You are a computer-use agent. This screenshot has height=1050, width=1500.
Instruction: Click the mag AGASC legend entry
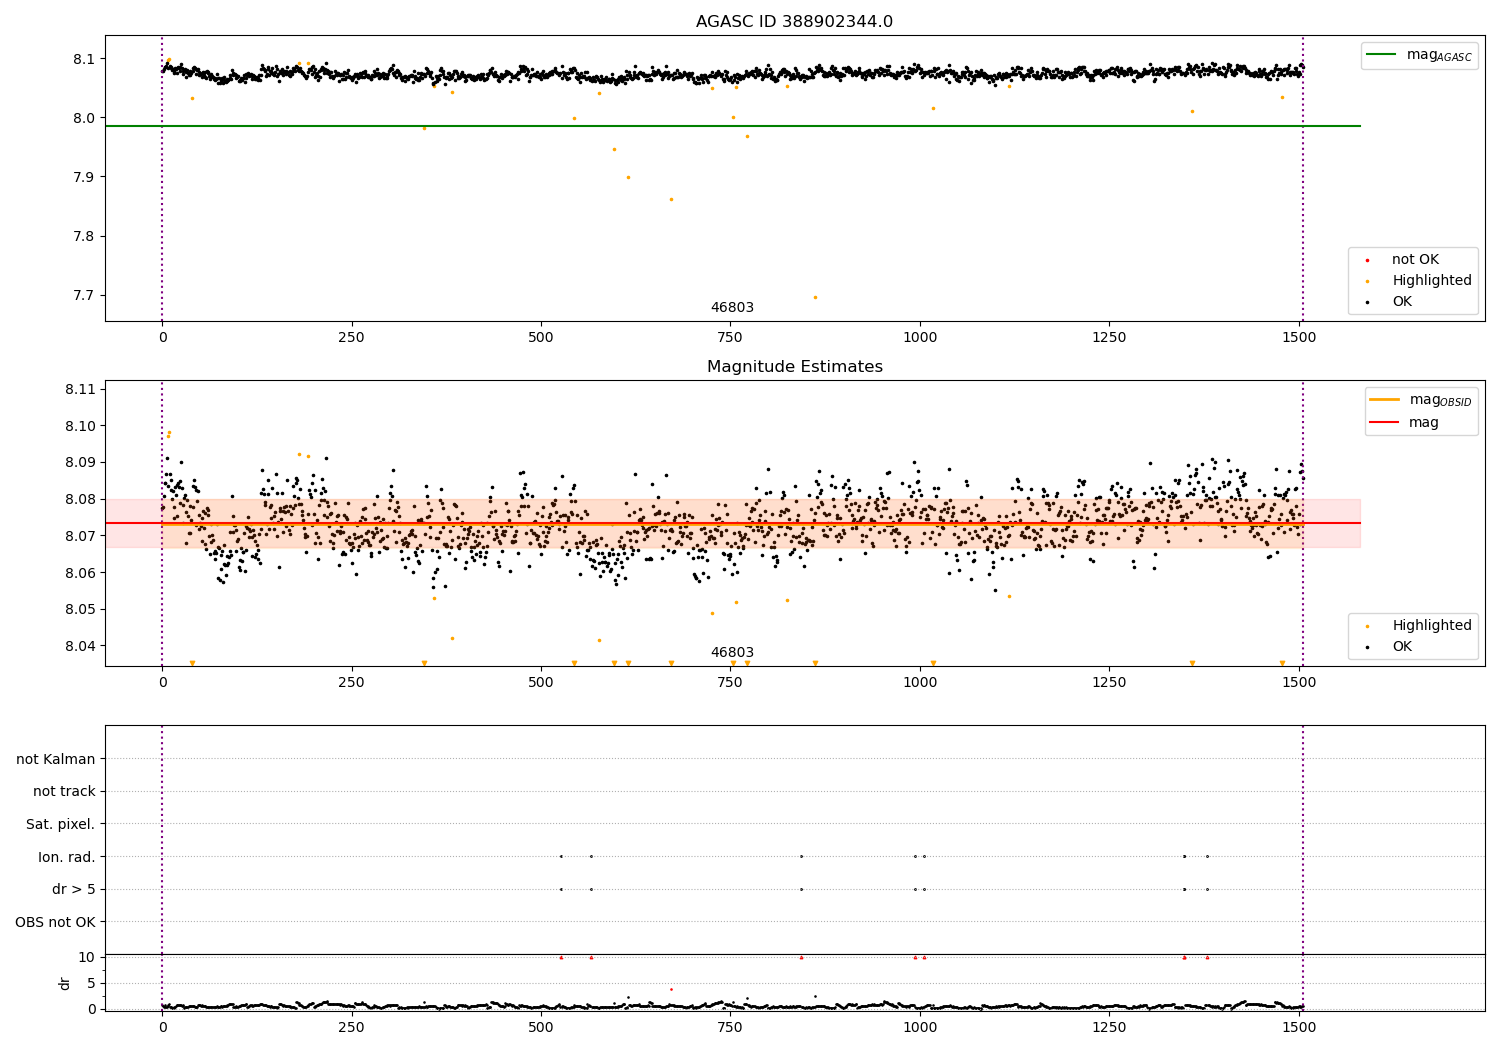click(1439, 55)
